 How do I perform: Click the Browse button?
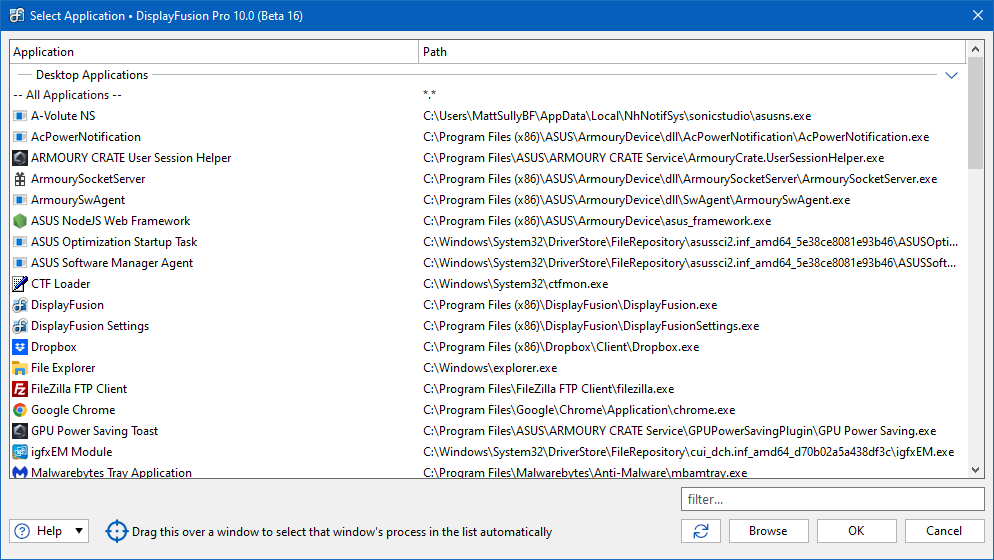click(768, 531)
